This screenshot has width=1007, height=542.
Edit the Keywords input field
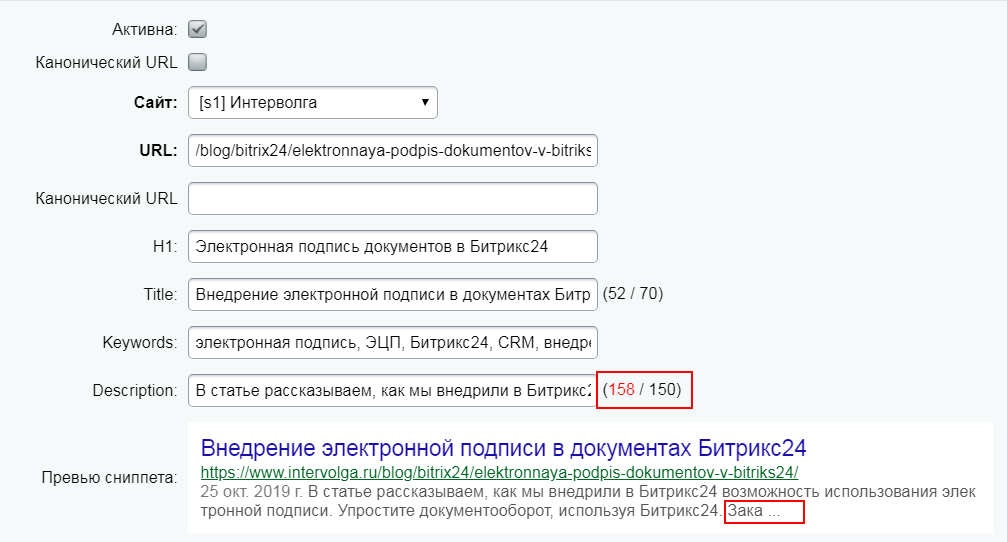click(x=392, y=342)
